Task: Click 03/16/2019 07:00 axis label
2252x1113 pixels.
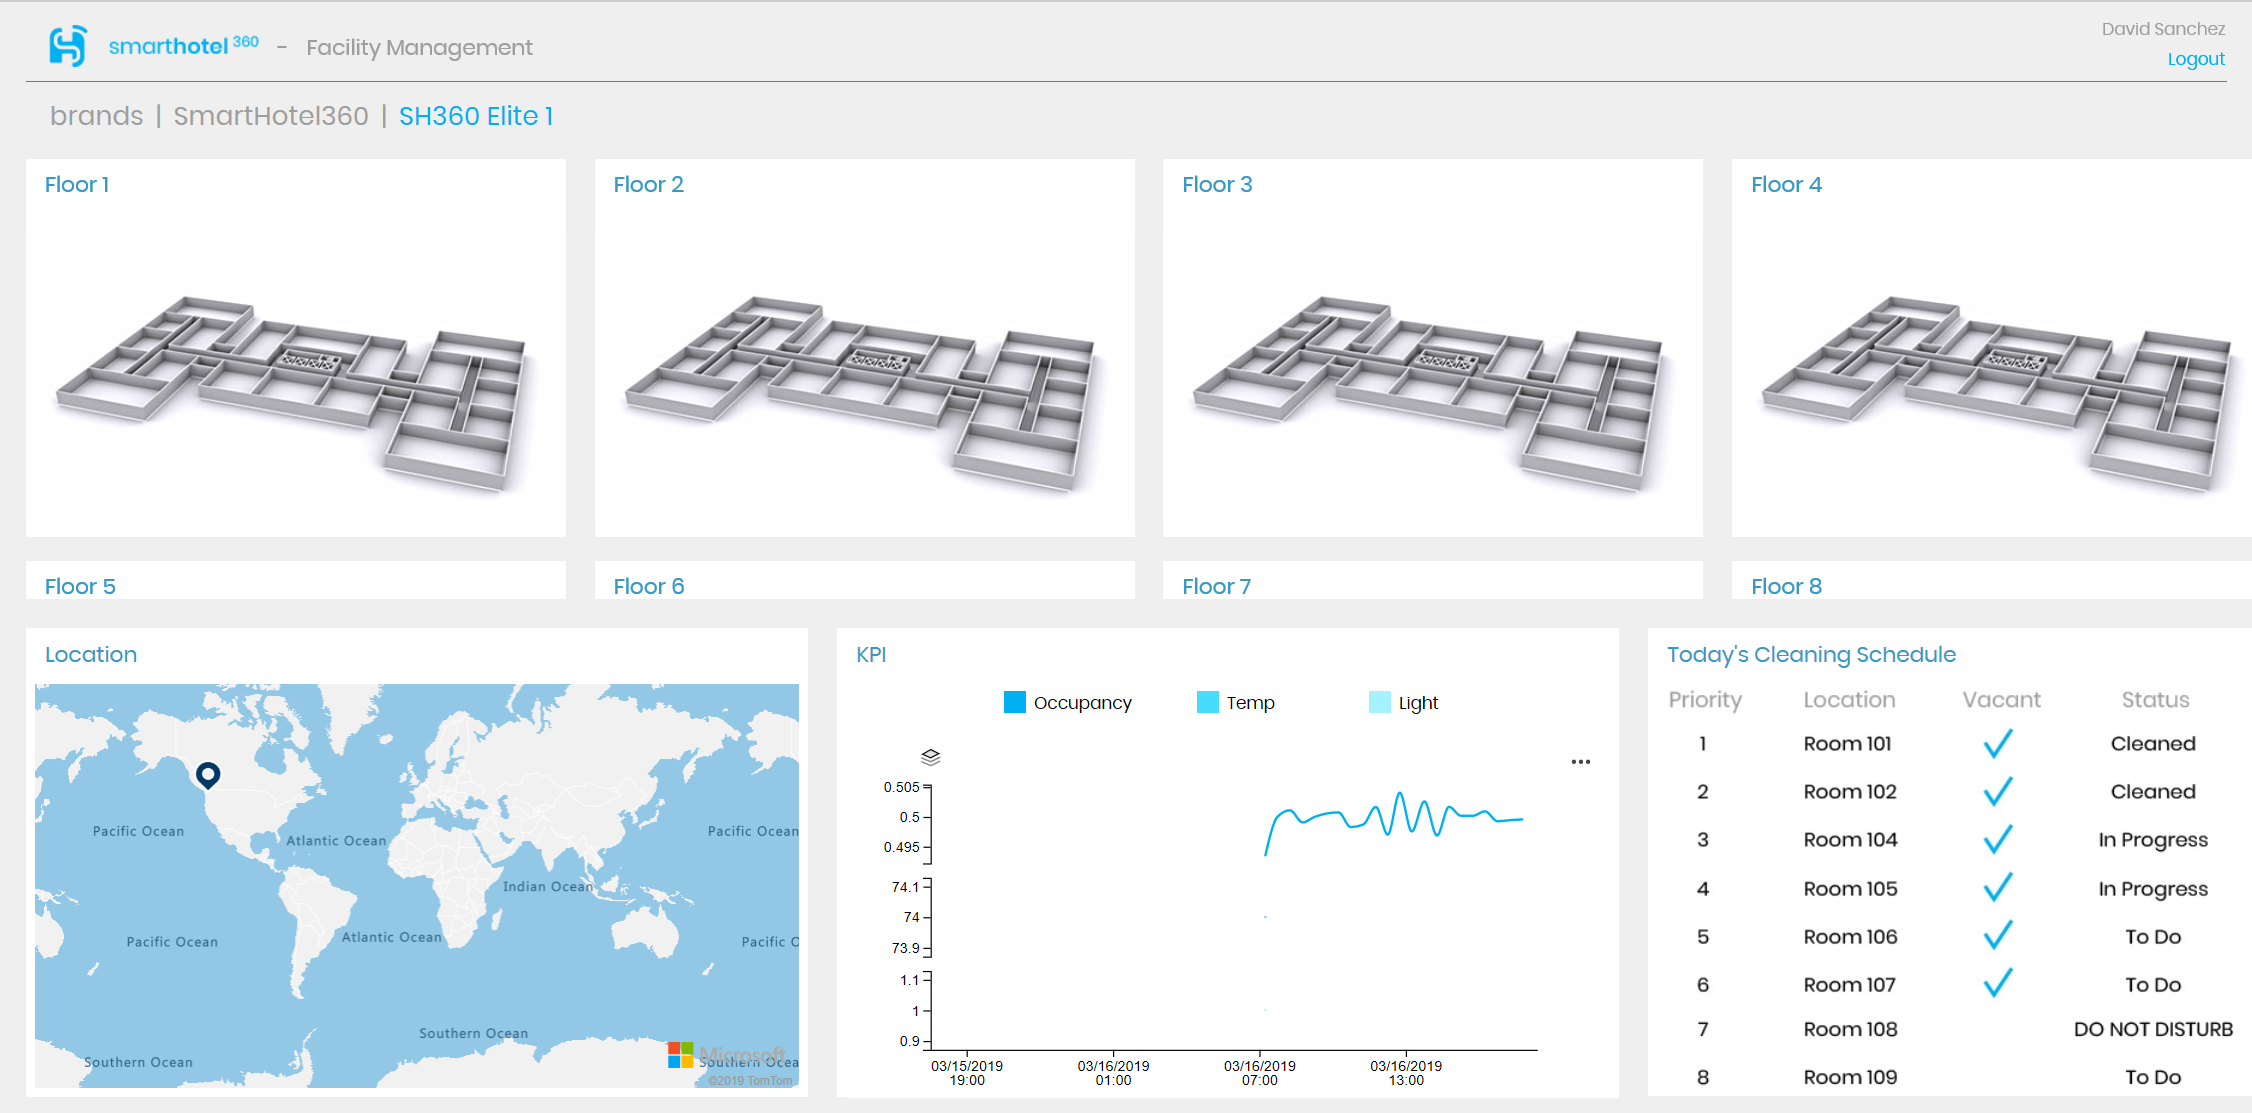Action: pyautogui.click(x=1260, y=1073)
